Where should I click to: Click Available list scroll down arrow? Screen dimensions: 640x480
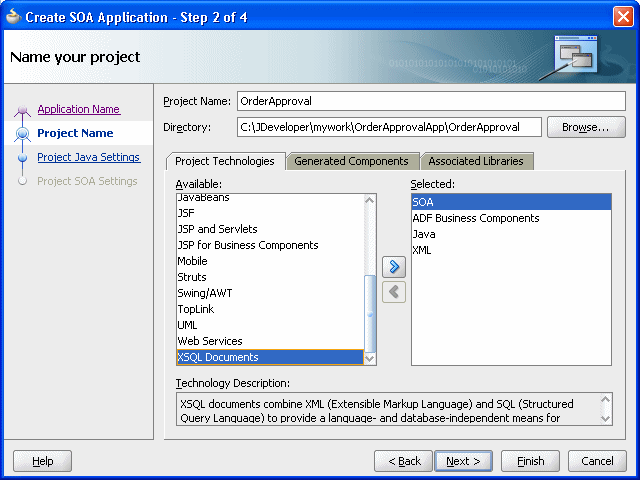coord(370,359)
